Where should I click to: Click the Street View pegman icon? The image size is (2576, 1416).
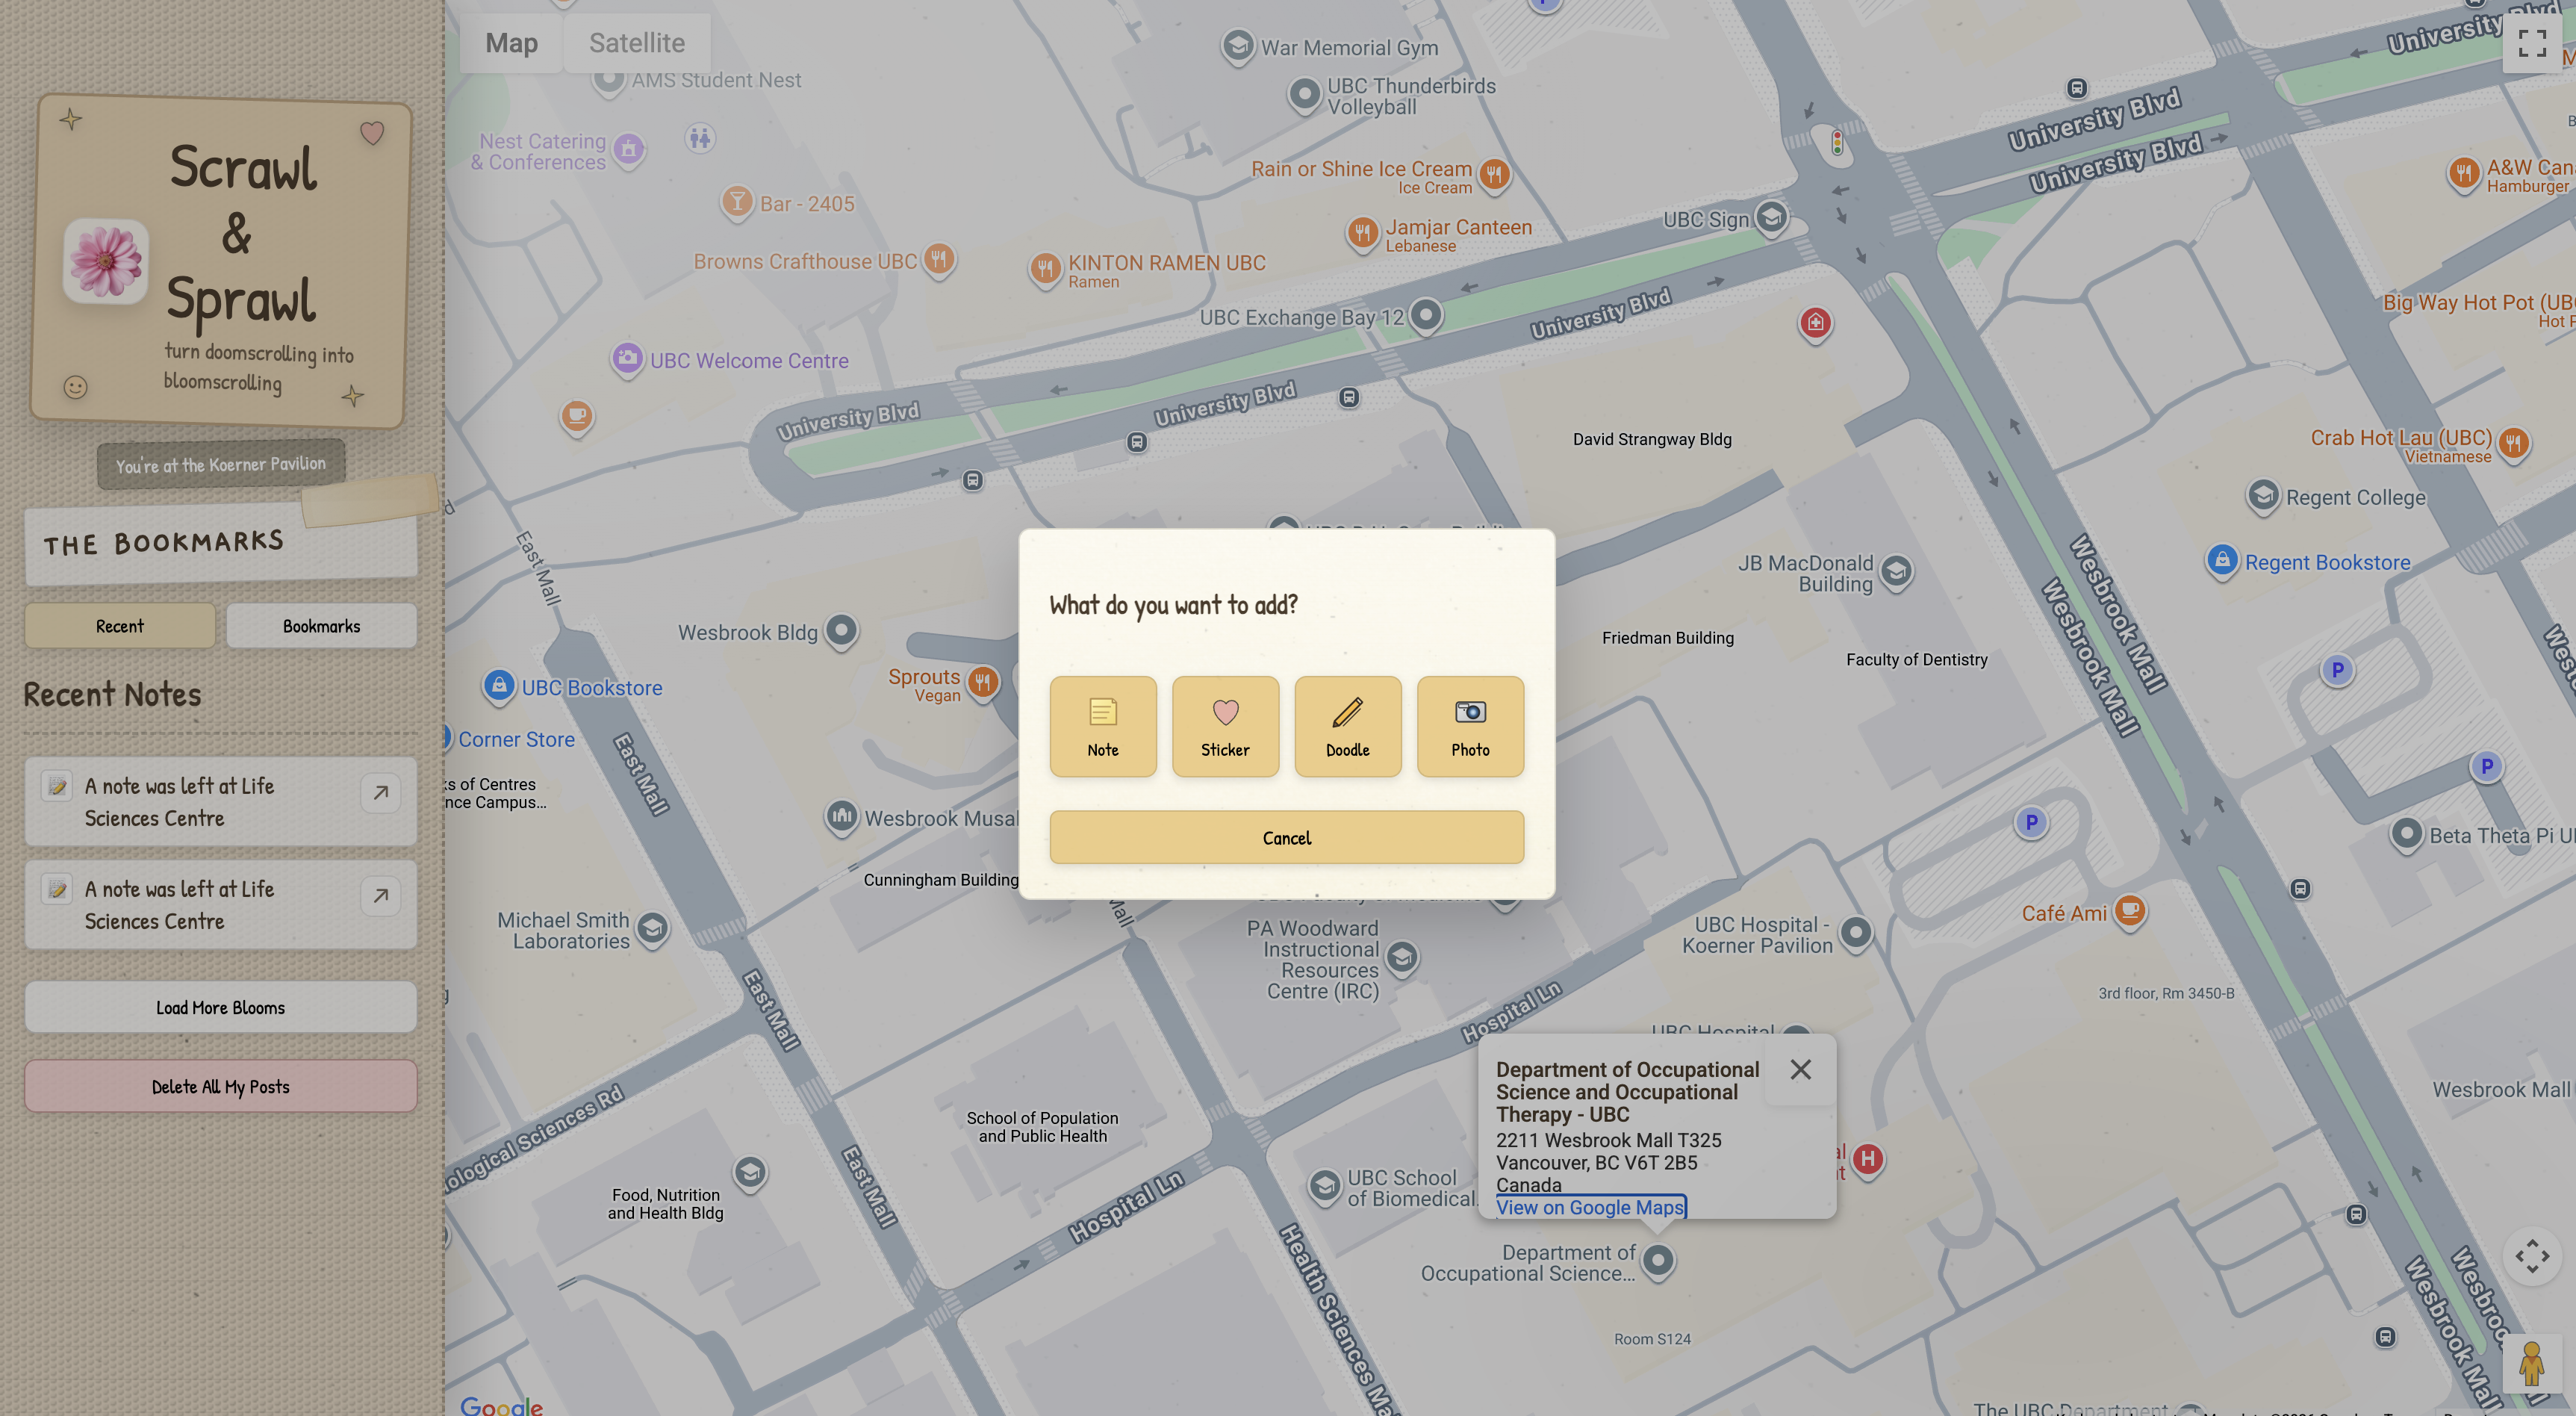click(x=2531, y=1364)
